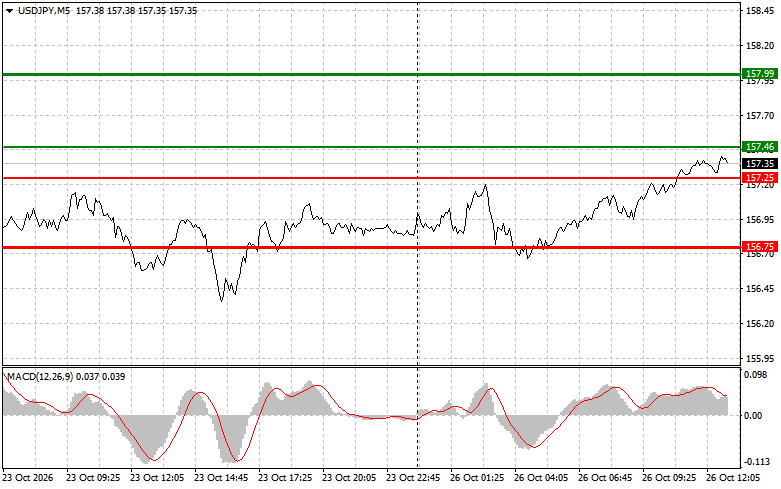Image resolution: width=781 pixels, height=489 pixels.
Task: Select the green 157.99 price level label
Action: (760, 74)
